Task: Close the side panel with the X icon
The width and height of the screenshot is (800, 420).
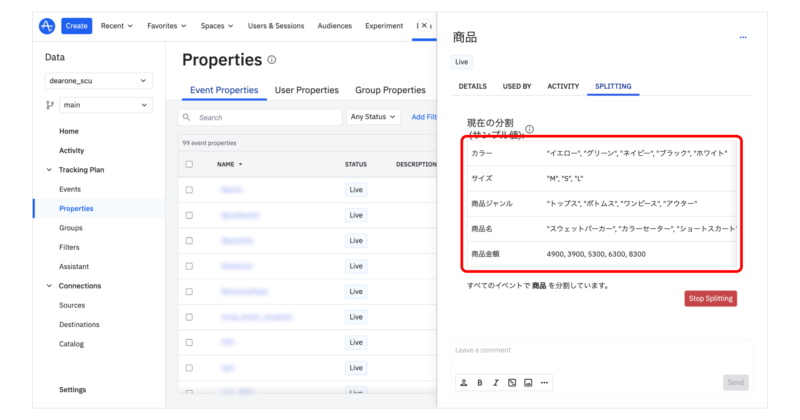Action: [426, 26]
